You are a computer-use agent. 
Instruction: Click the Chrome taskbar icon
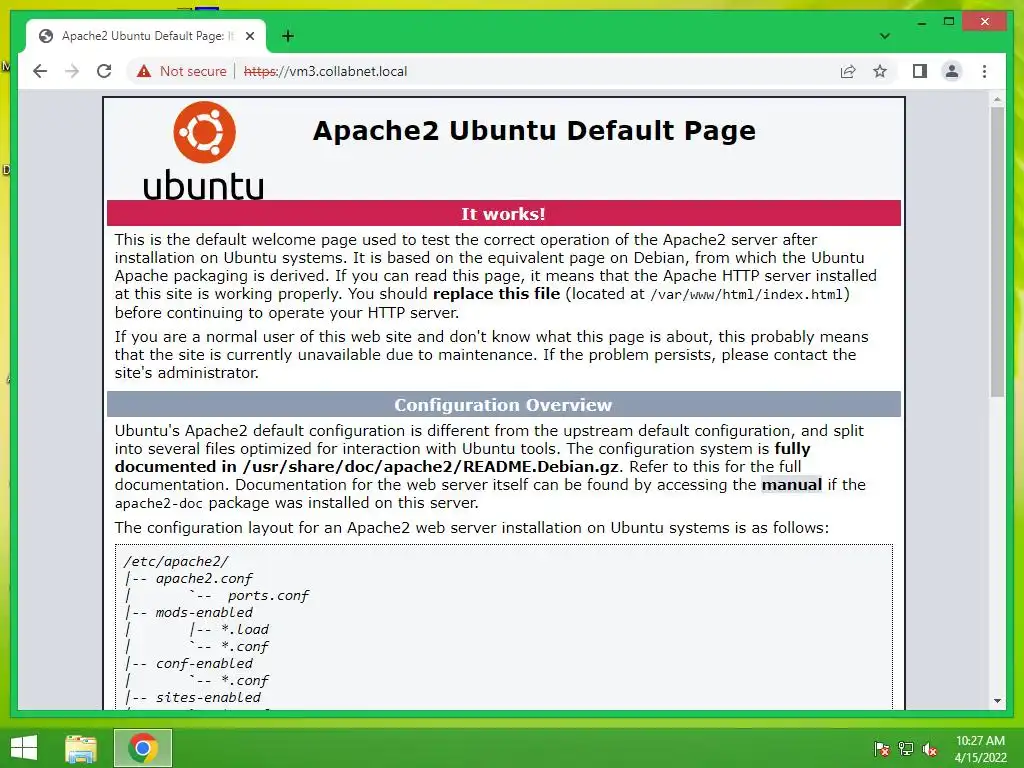(x=143, y=748)
